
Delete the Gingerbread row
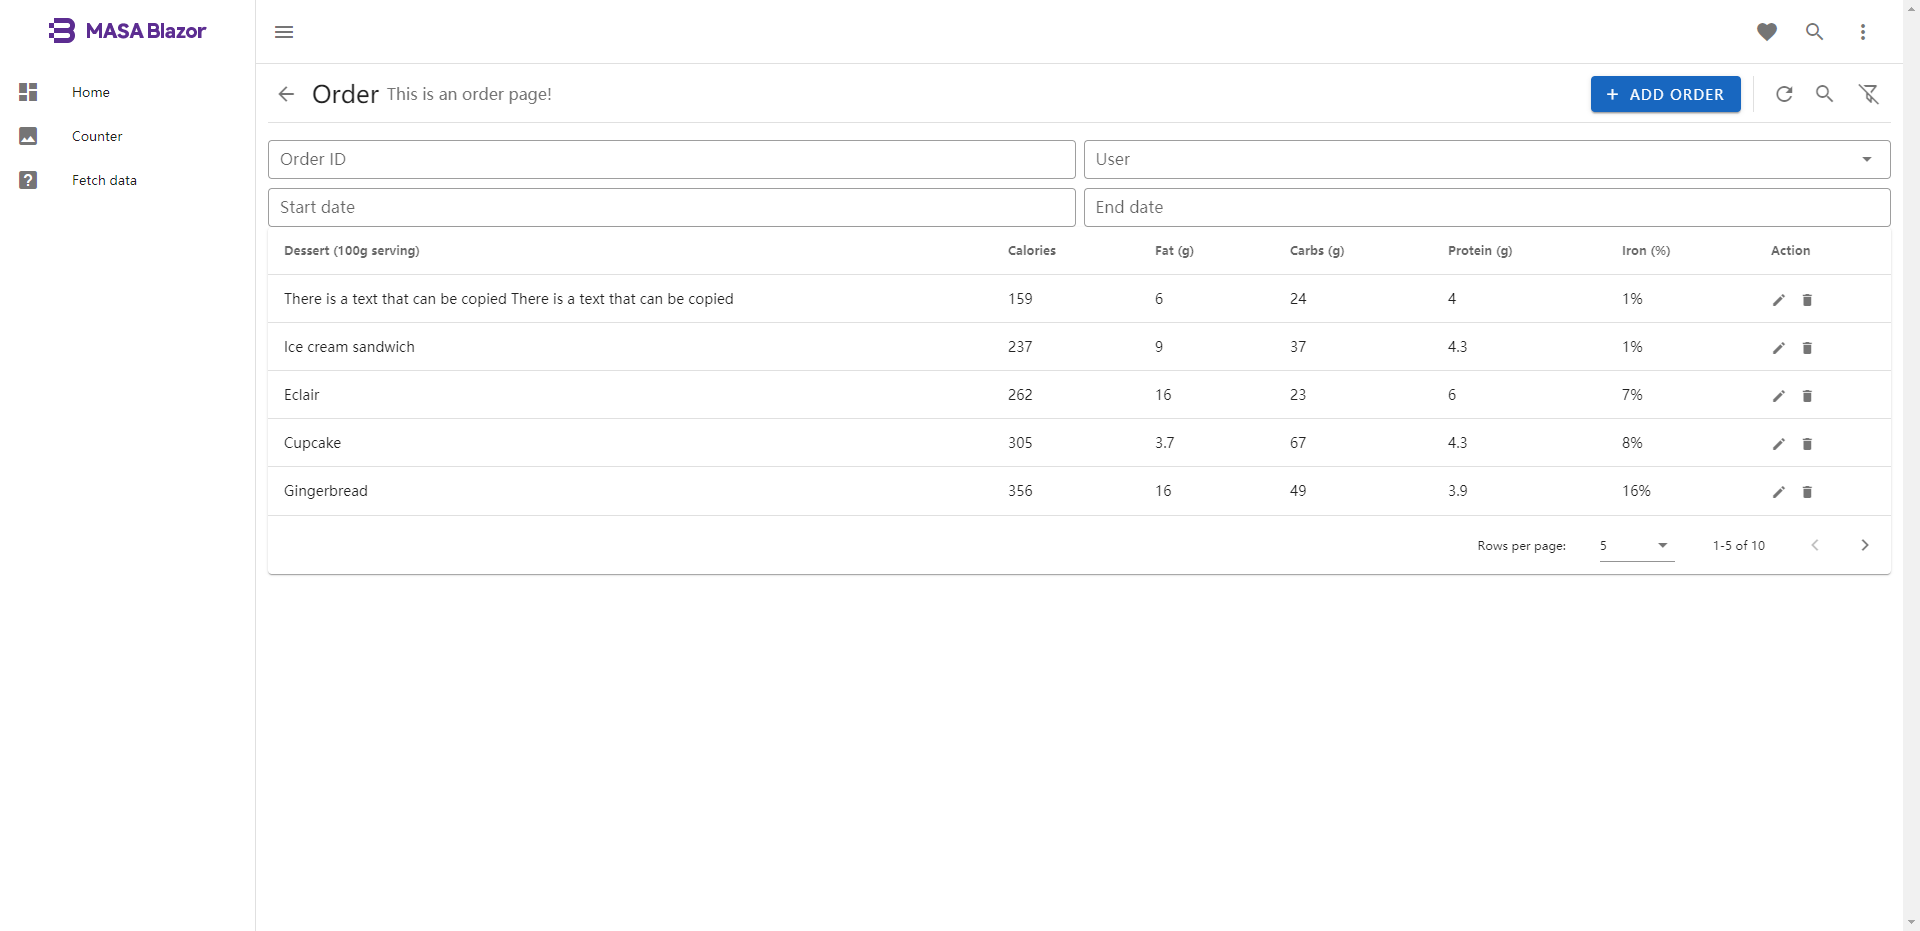[1807, 492]
